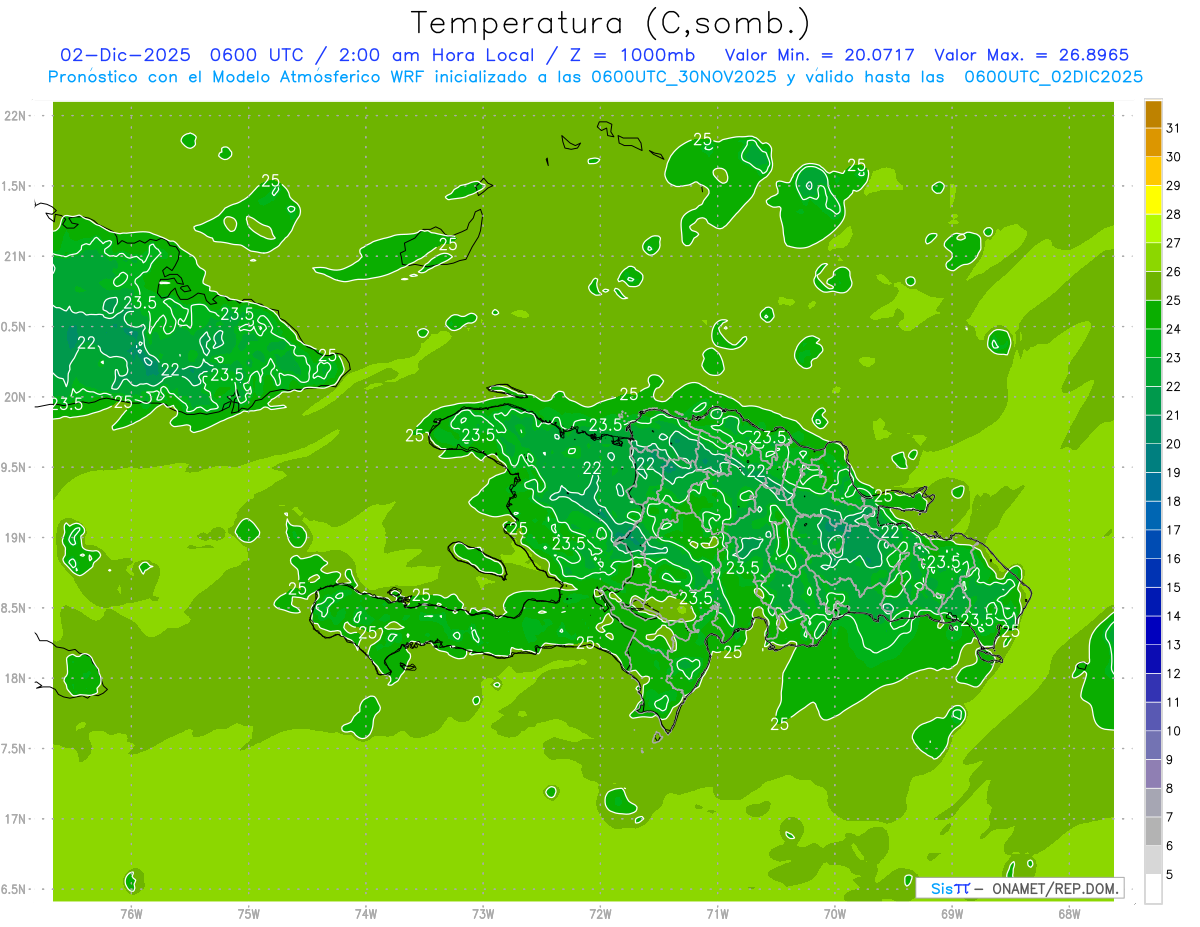Click the 72W longitude axis label
The image size is (1200, 927).
(x=600, y=913)
